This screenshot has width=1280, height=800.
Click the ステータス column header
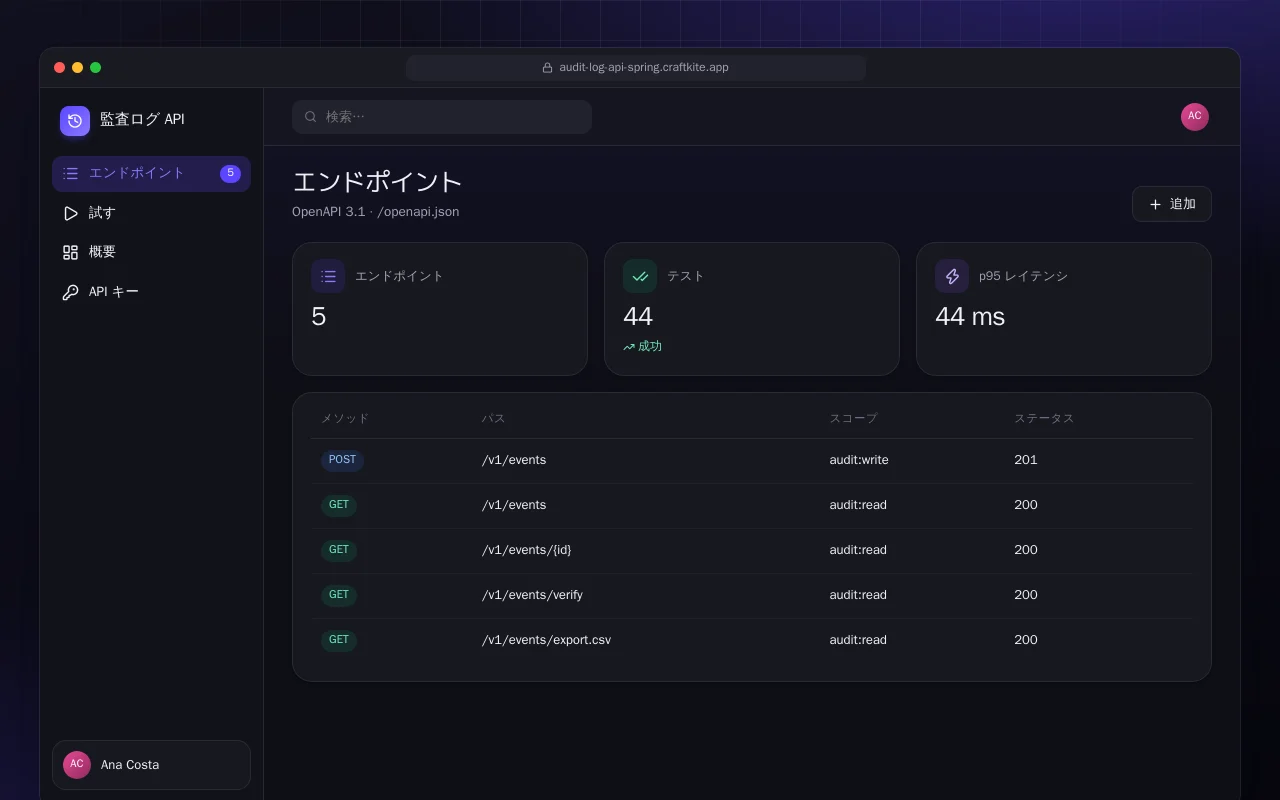[1044, 418]
